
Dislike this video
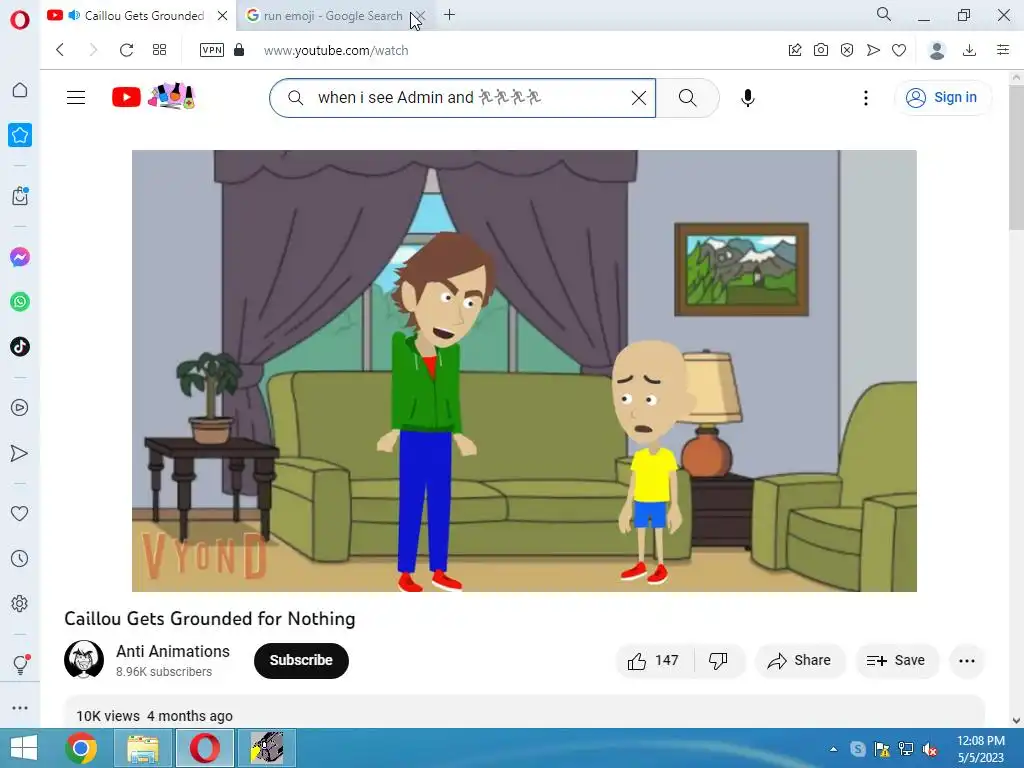pyautogui.click(x=718, y=660)
